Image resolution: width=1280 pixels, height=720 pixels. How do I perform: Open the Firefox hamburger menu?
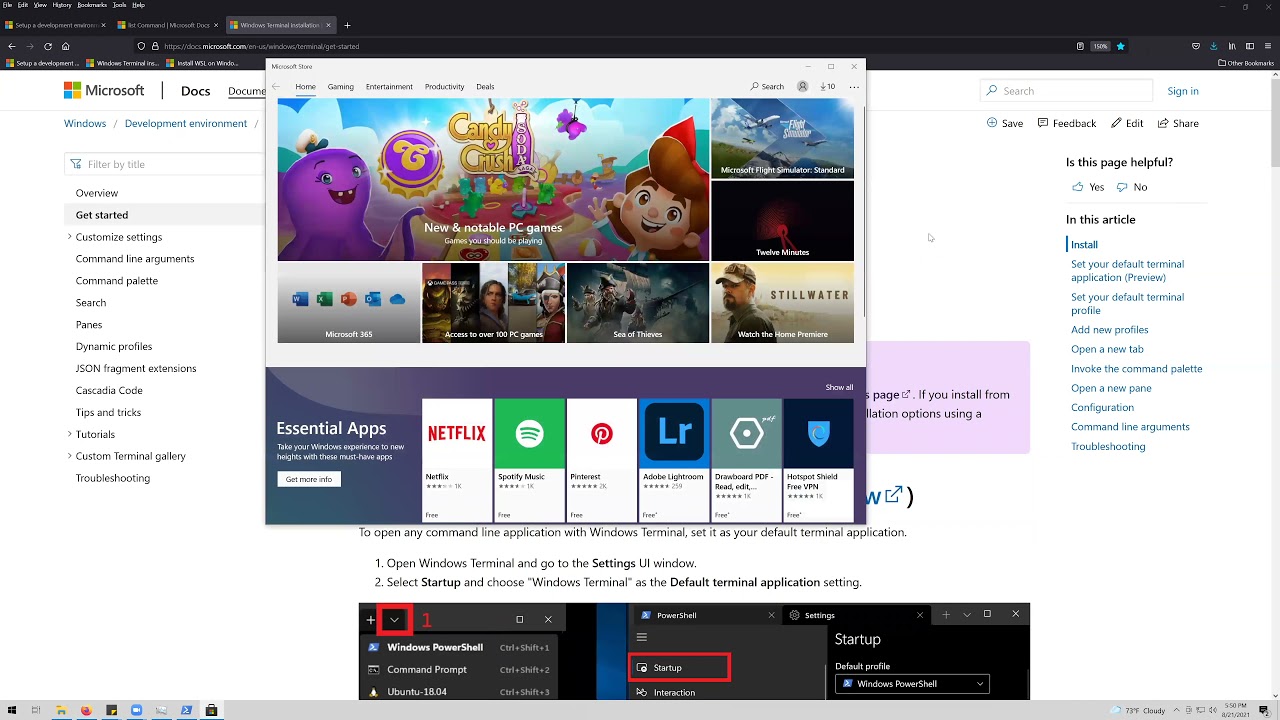click(x=1267, y=46)
